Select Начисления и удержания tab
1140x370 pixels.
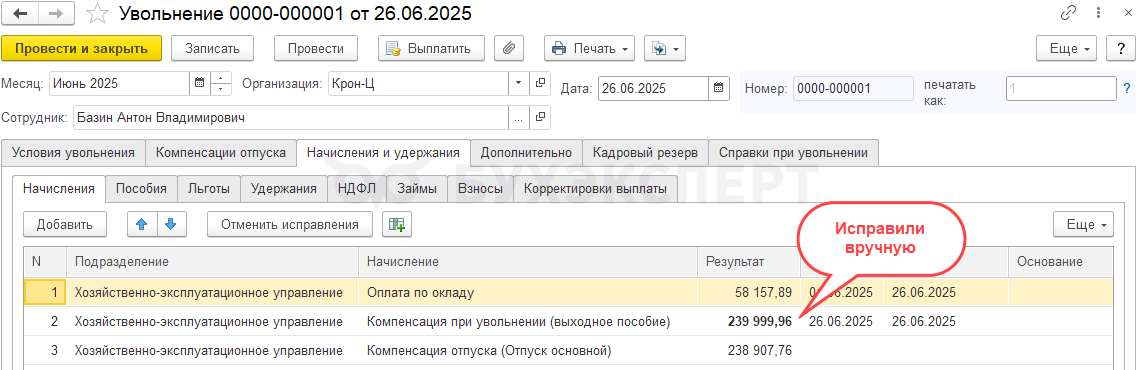[x=383, y=153]
